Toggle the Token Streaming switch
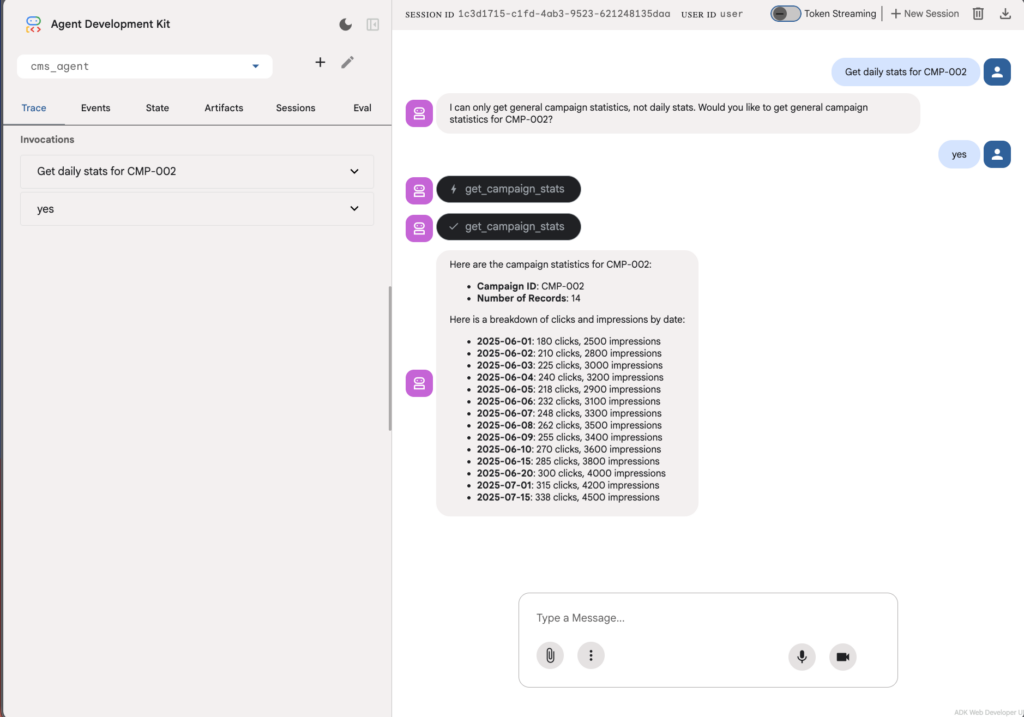The width and height of the screenshot is (1024, 717). 786,14
